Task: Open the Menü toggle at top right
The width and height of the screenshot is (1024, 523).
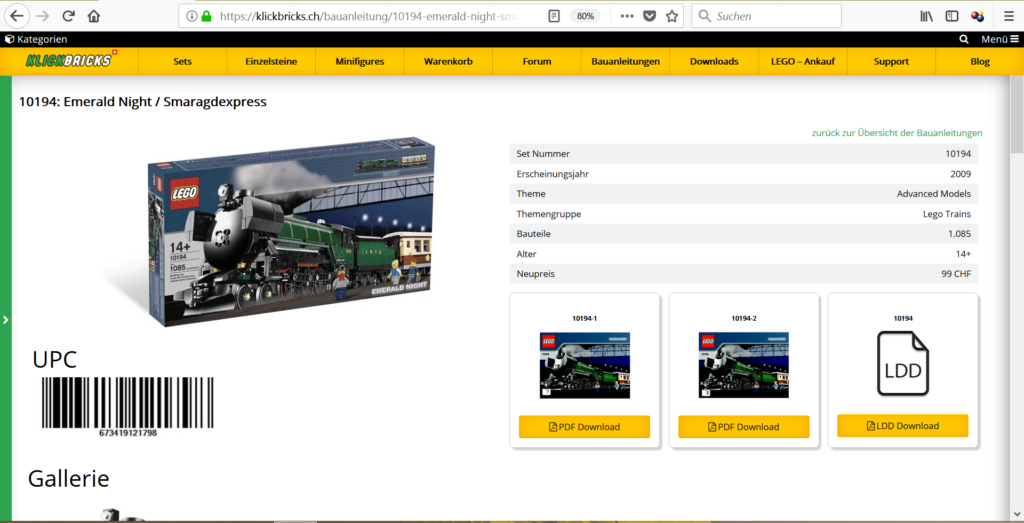Action: (x=998, y=39)
